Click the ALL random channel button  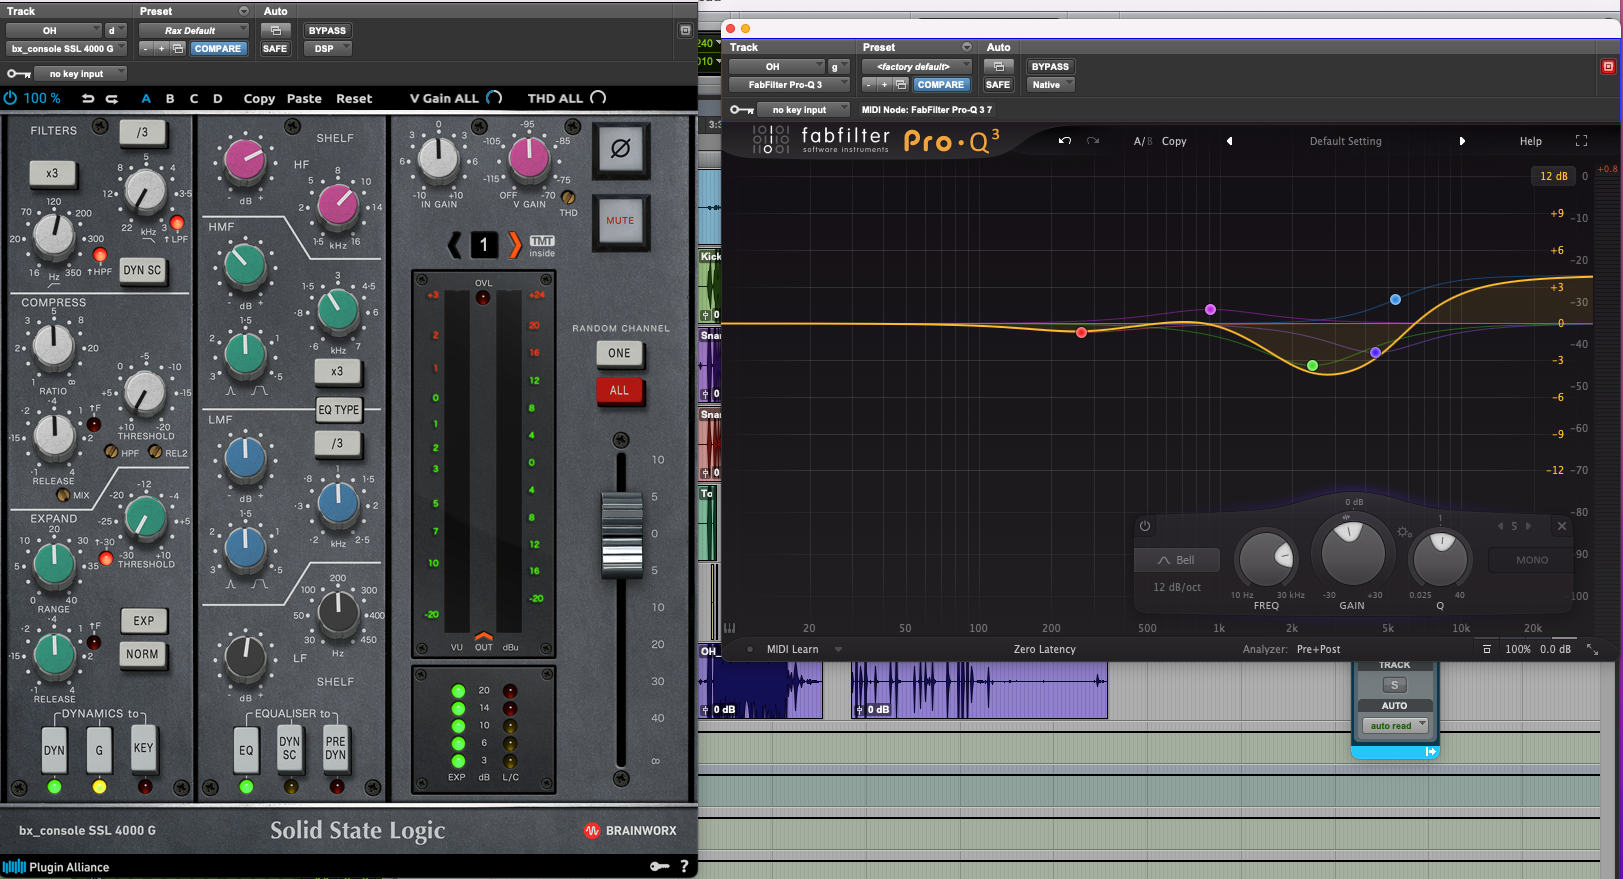coord(619,391)
